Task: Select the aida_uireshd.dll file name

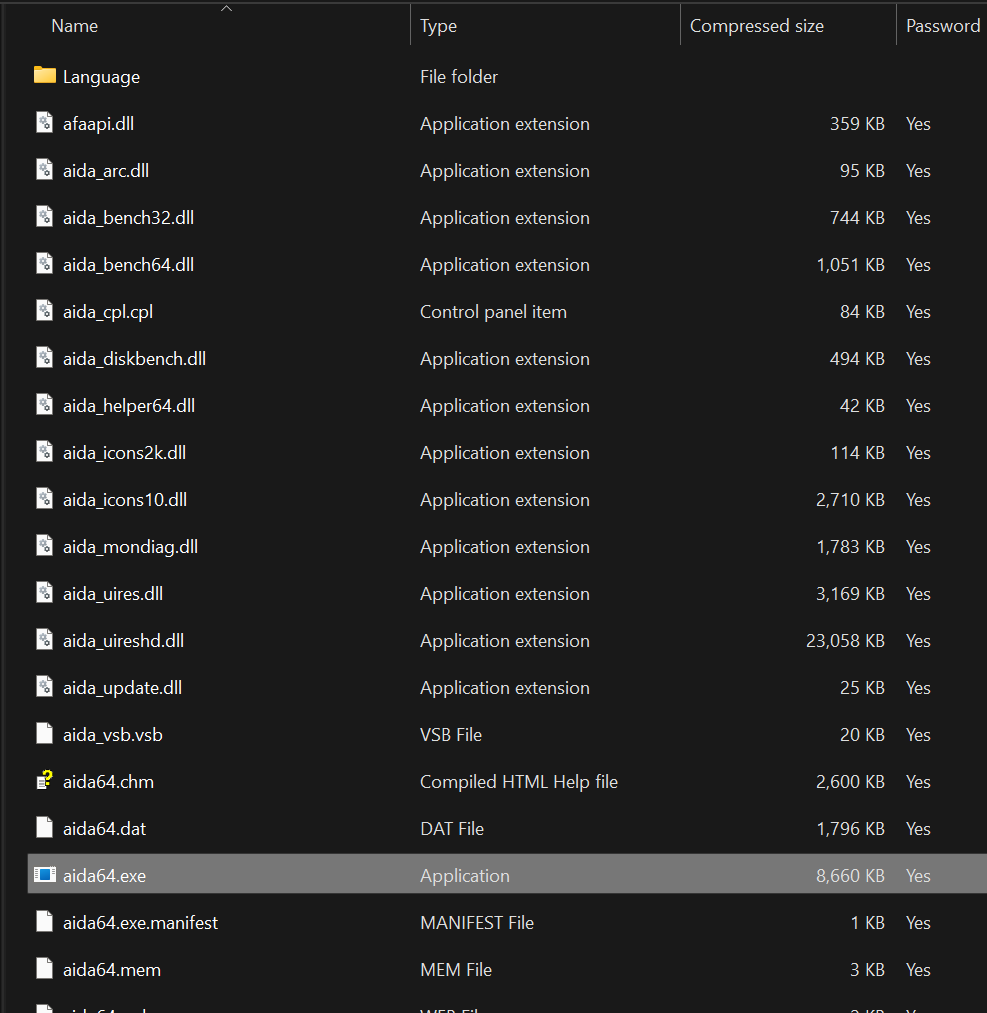Action: (x=123, y=641)
